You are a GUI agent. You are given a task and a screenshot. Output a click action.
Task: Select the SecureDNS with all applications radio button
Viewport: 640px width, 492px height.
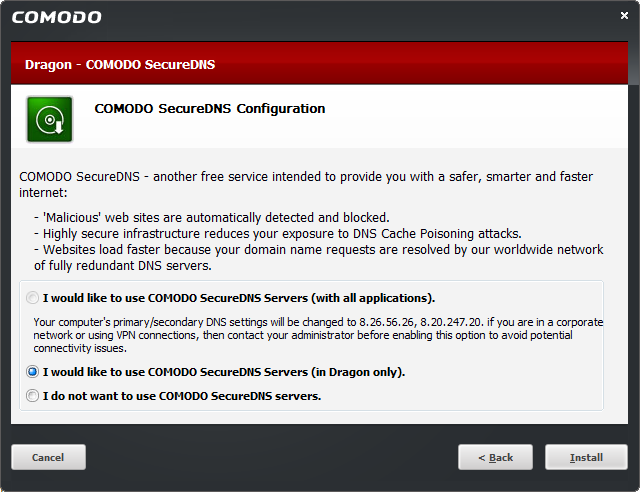click(35, 298)
